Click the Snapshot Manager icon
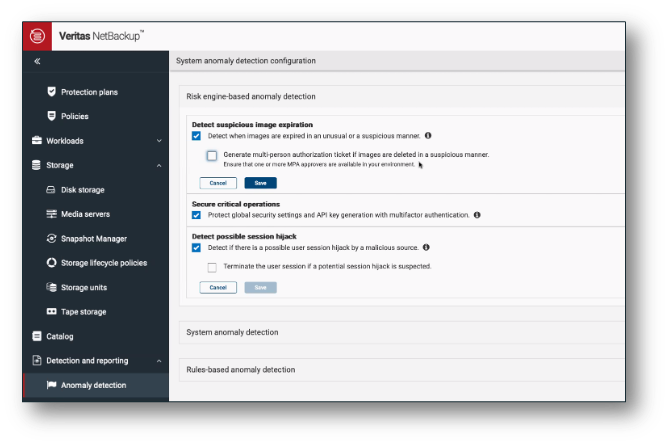 tap(52, 239)
